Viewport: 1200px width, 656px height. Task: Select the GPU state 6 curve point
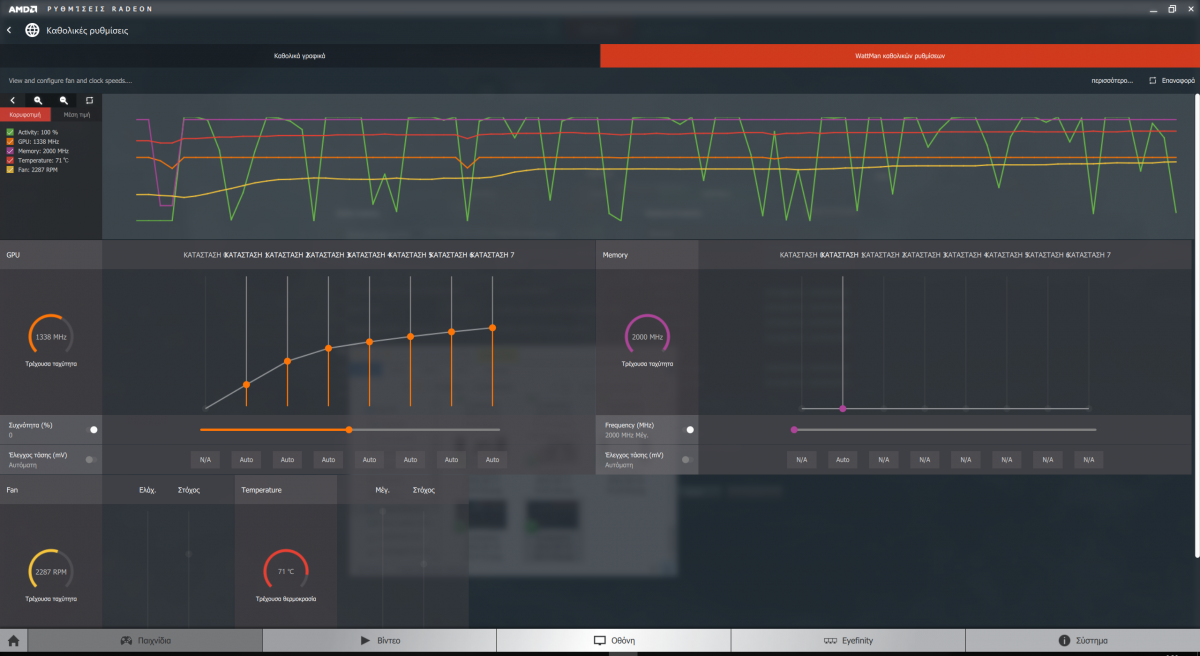[x=451, y=331]
